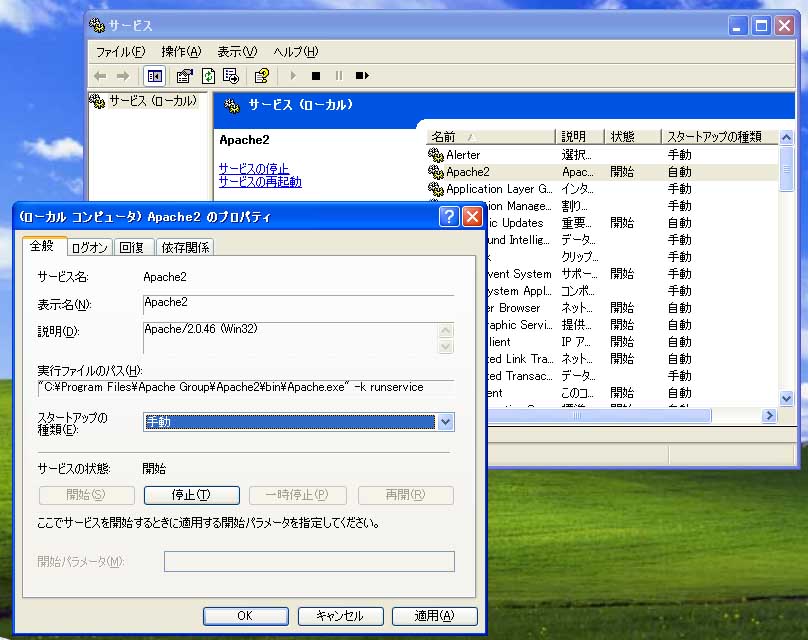The width and height of the screenshot is (808, 640).
Task: Sort by the 状態 column header
Action: pyautogui.click(x=633, y=137)
